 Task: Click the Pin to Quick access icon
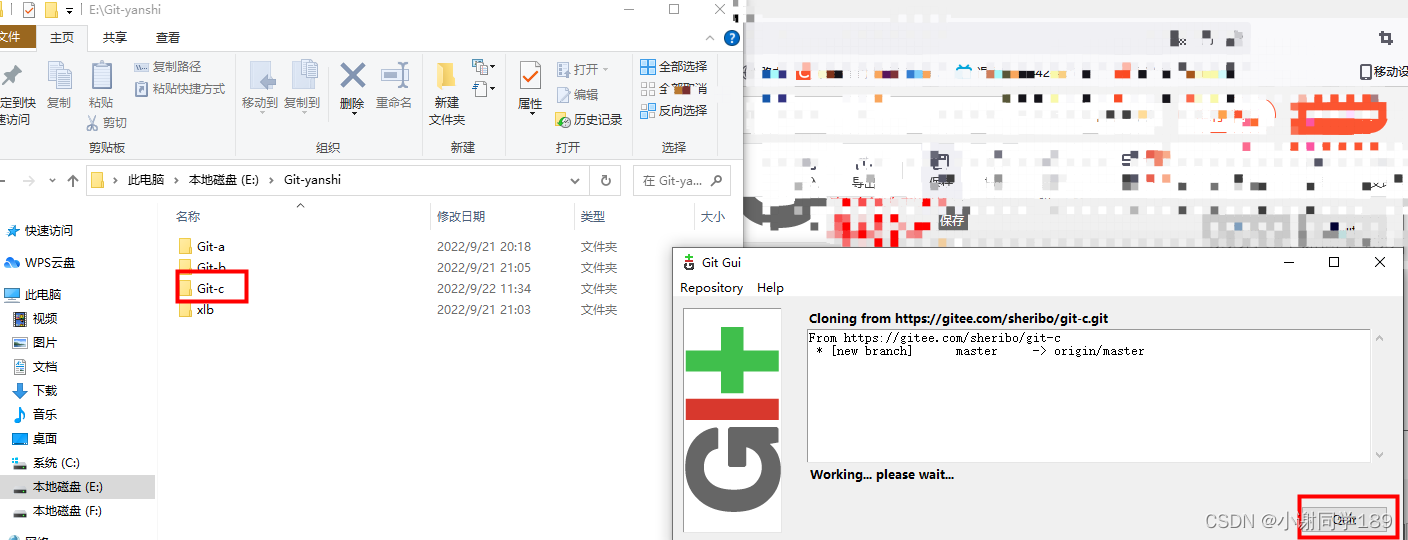click(x=12, y=76)
